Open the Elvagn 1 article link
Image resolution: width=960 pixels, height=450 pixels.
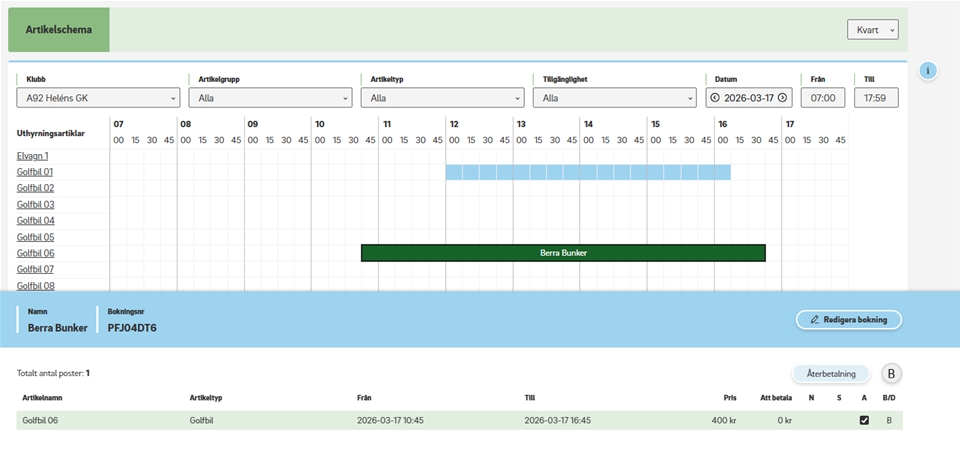[33, 156]
